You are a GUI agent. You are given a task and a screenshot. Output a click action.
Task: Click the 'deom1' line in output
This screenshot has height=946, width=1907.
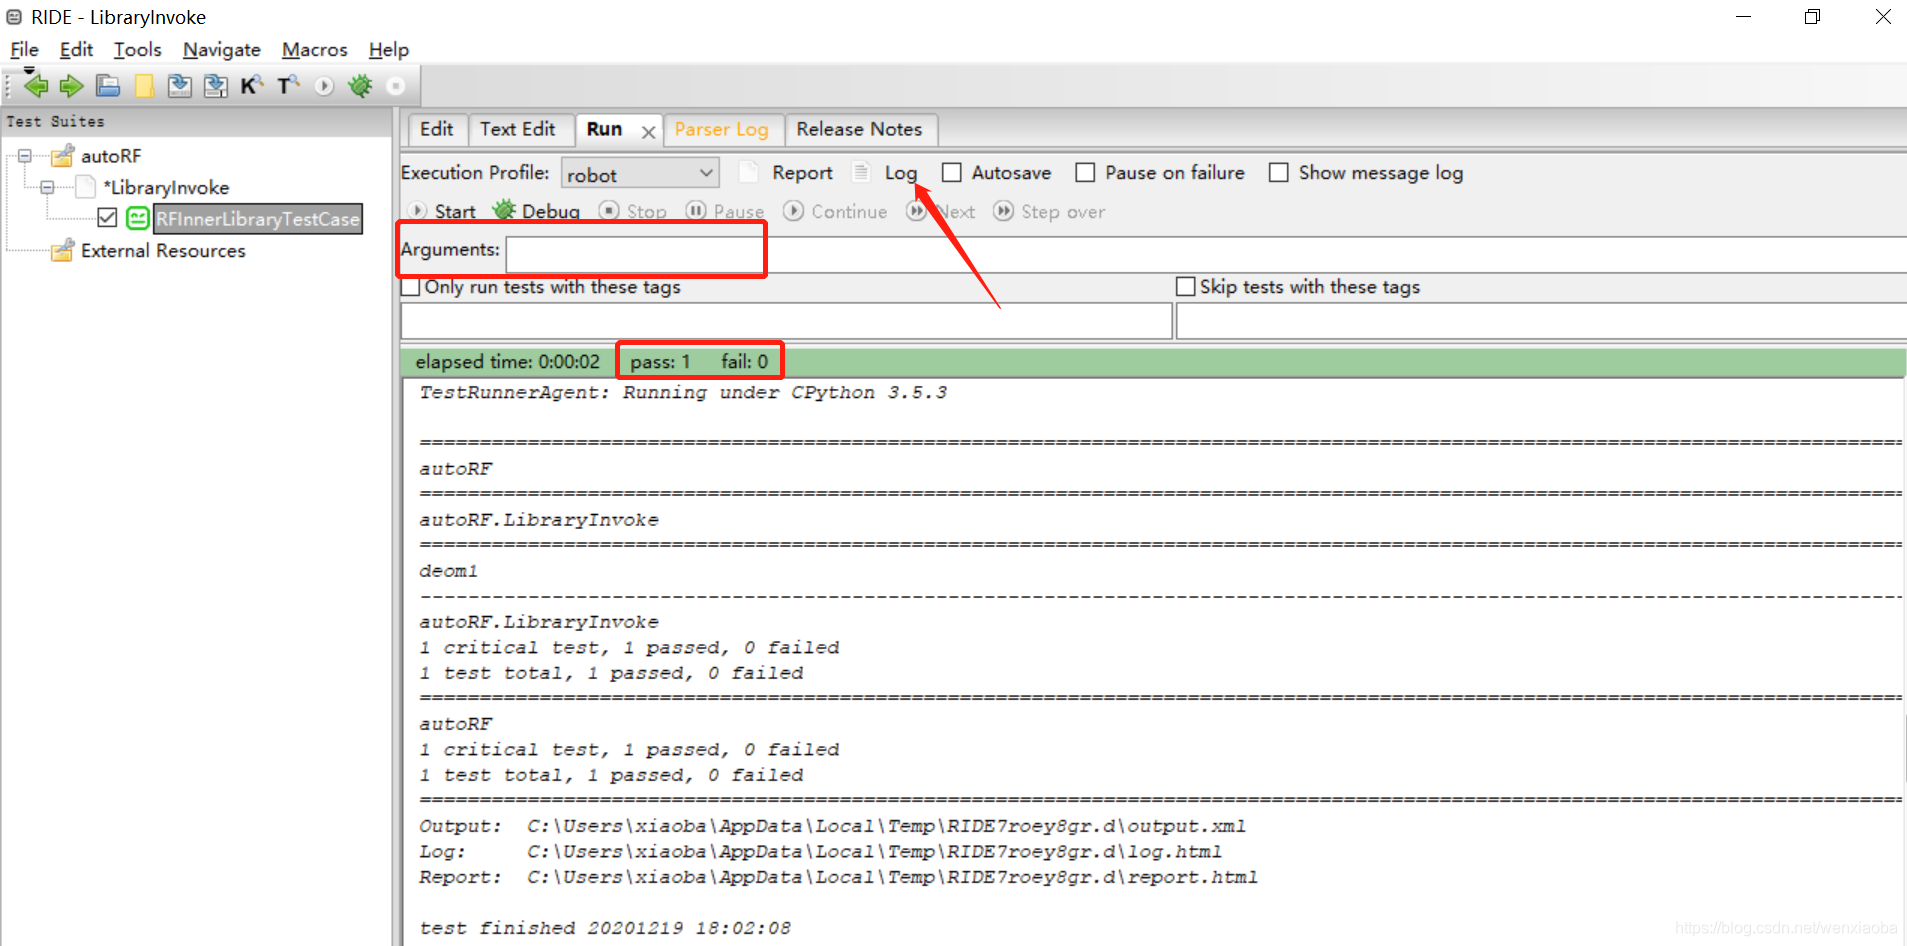tap(448, 571)
